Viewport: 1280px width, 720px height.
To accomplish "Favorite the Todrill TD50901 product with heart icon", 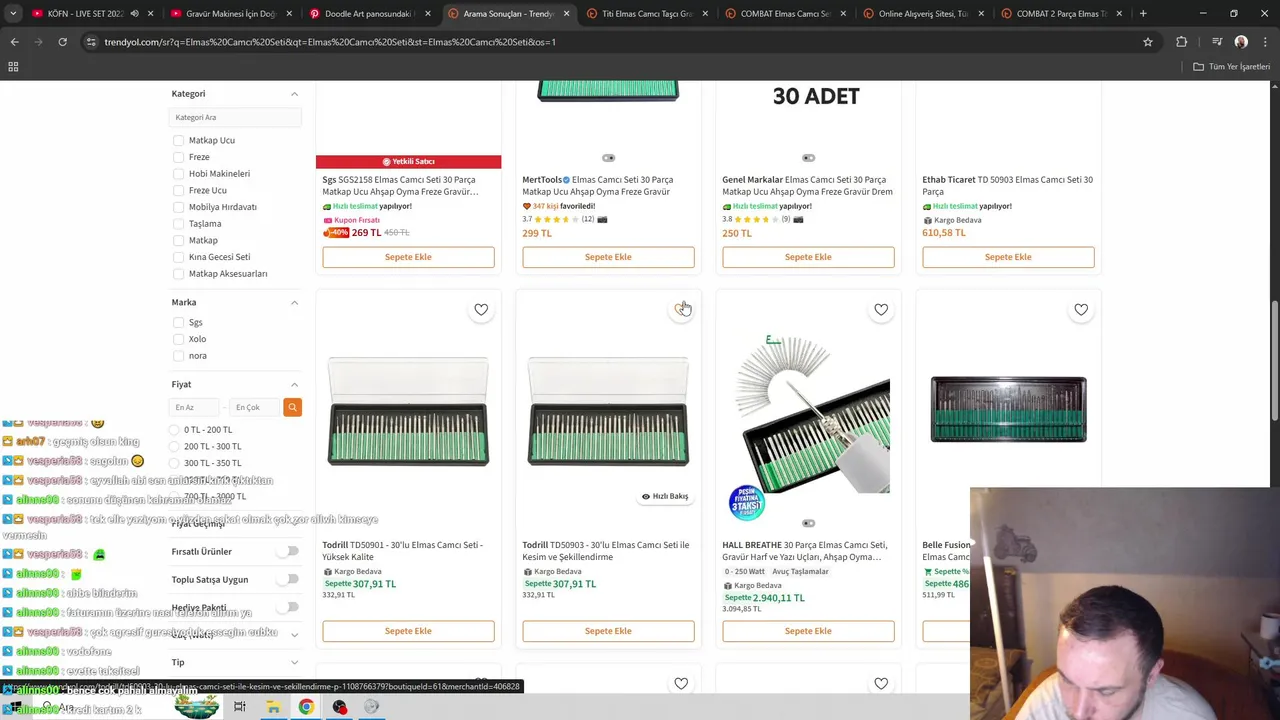I will tap(481, 310).
